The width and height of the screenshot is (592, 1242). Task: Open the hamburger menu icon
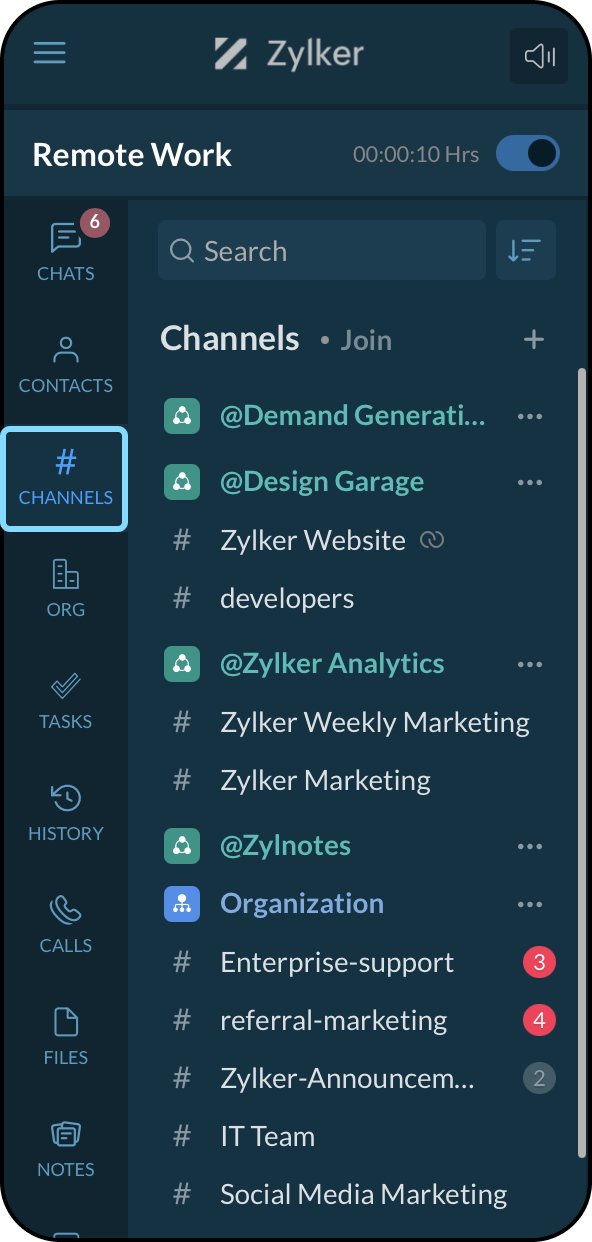coord(50,53)
